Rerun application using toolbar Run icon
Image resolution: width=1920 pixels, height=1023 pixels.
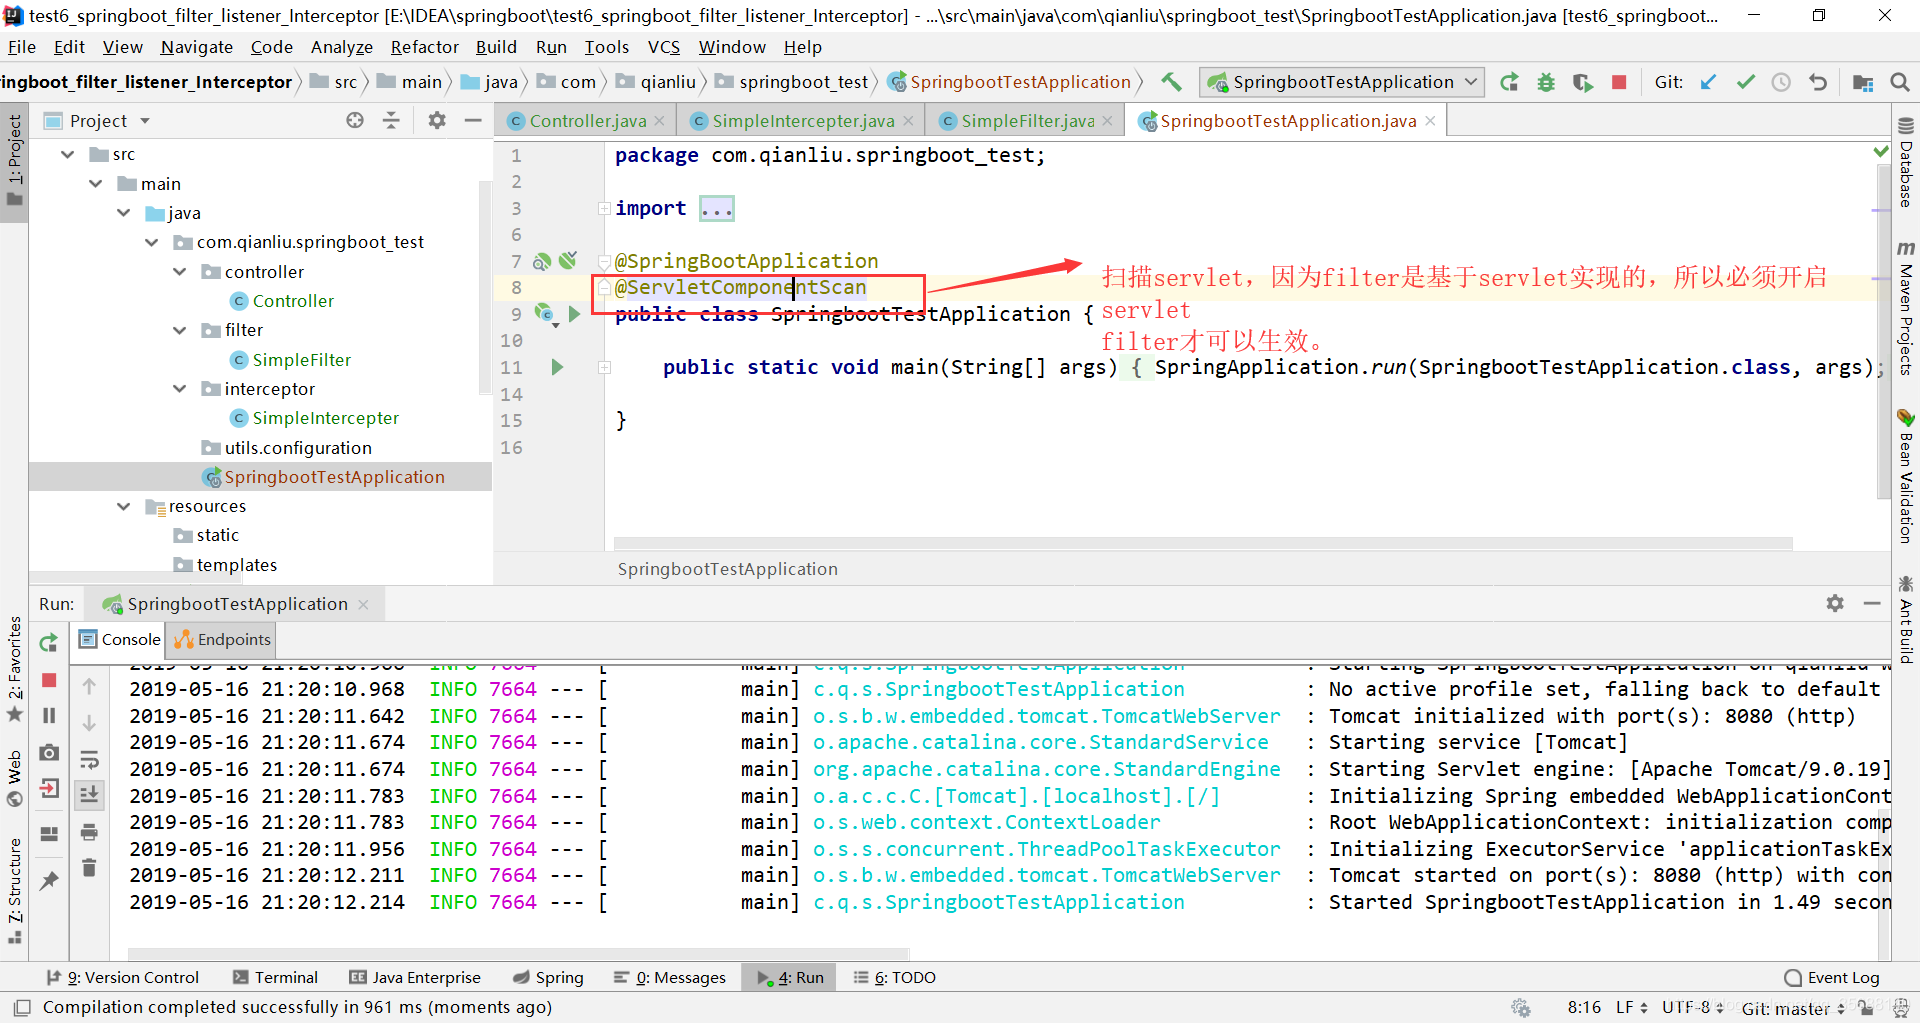click(1509, 82)
